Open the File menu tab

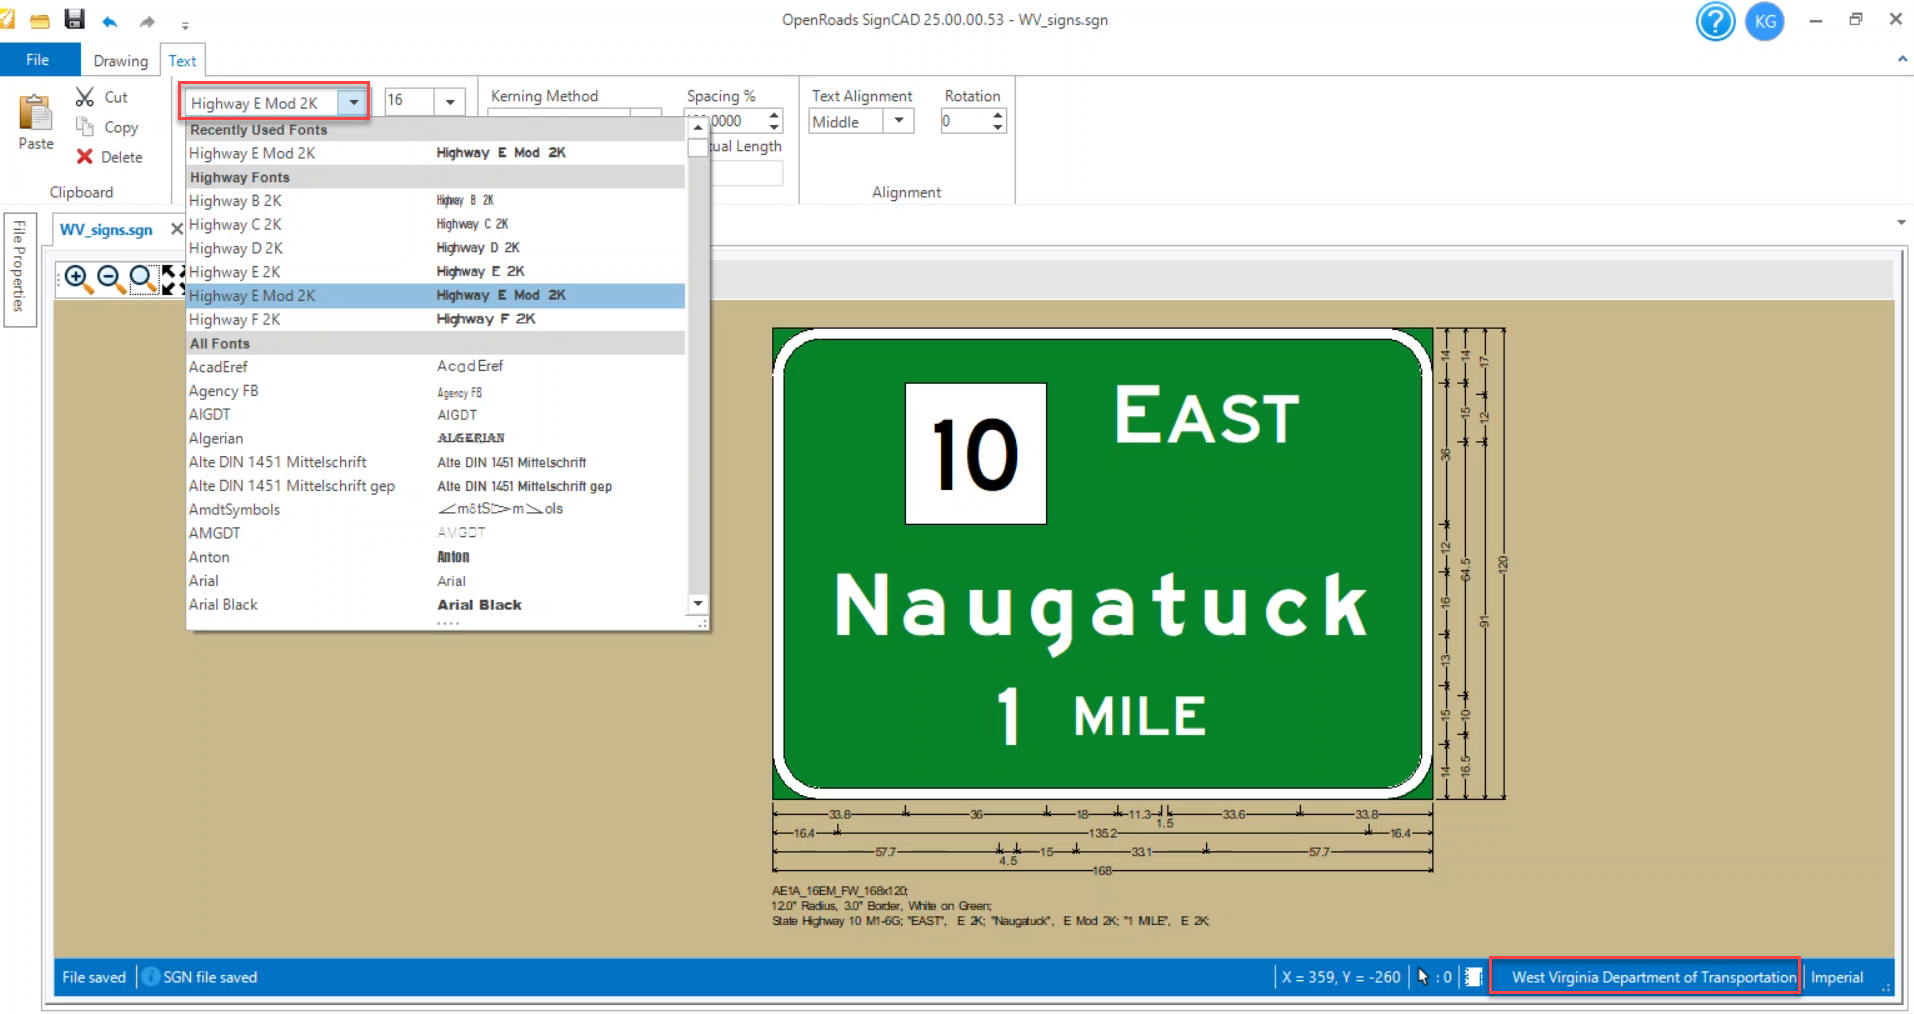click(38, 60)
